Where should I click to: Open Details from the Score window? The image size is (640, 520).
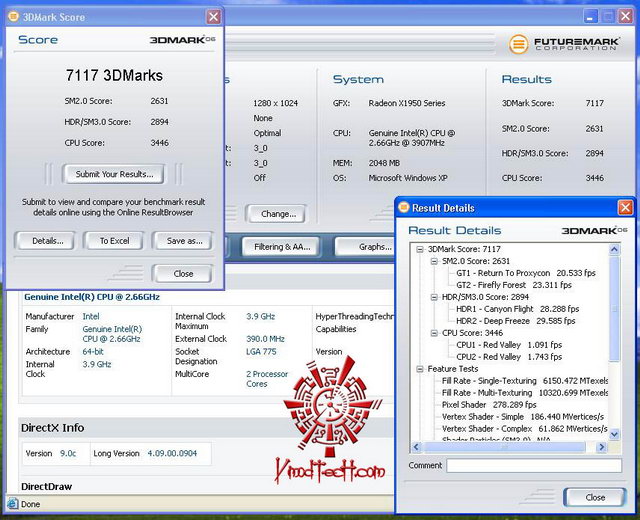coord(44,241)
